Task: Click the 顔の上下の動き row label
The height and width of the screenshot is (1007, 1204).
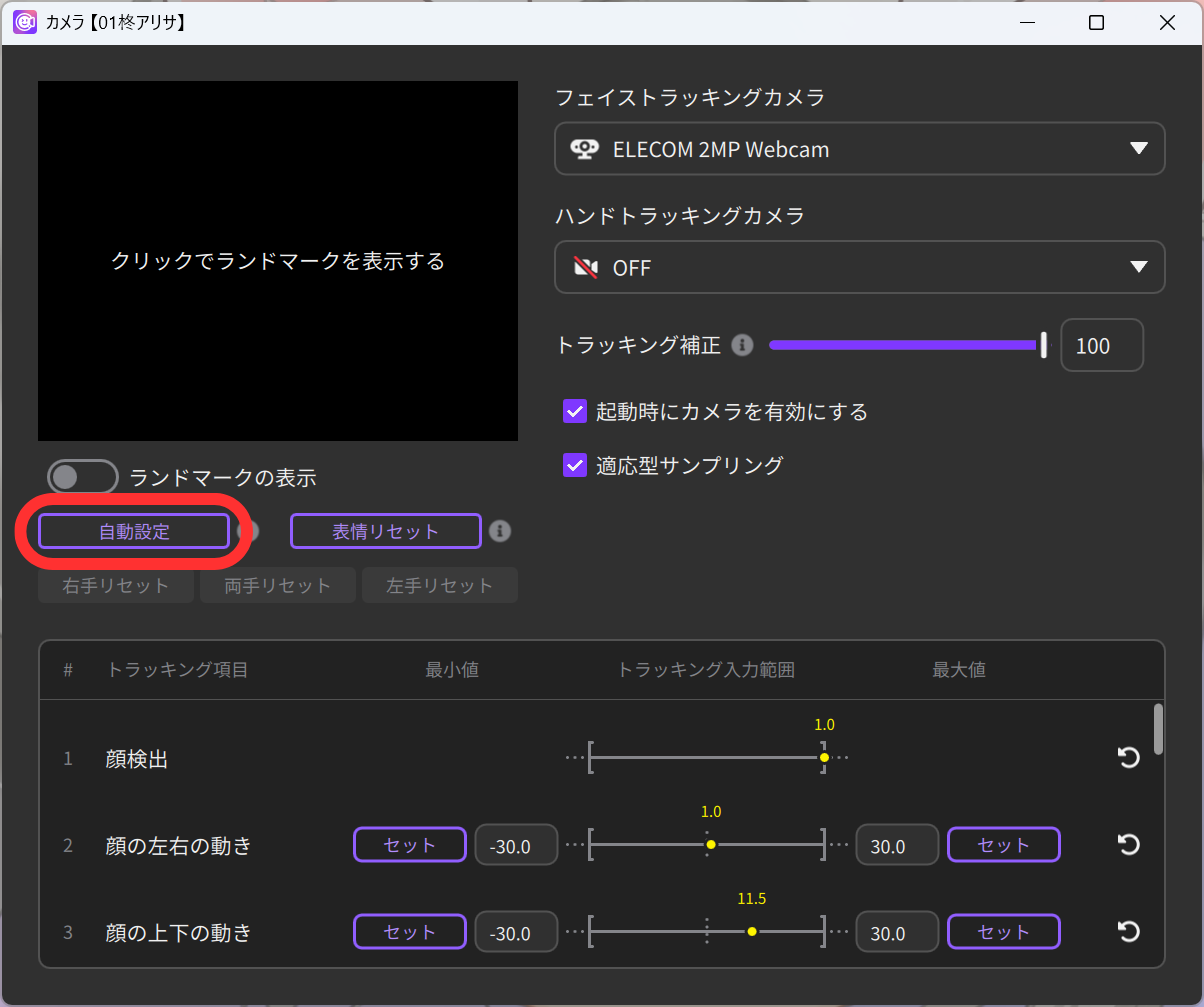Action: [x=179, y=933]
